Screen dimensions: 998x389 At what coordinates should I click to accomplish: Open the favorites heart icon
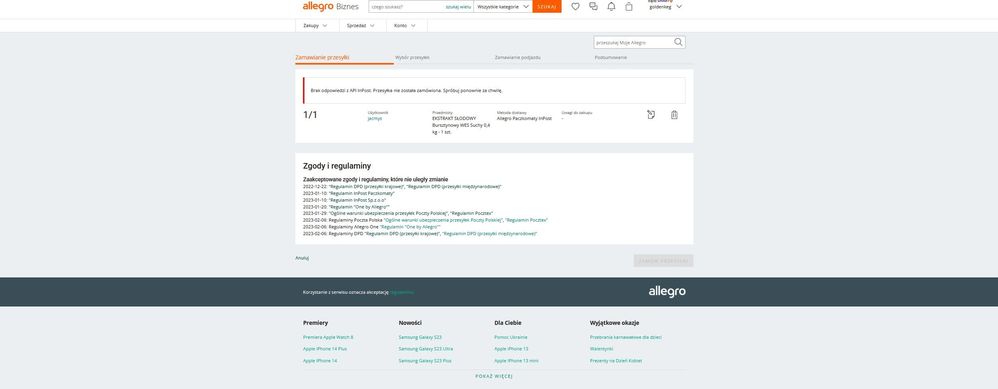(575, 6)
